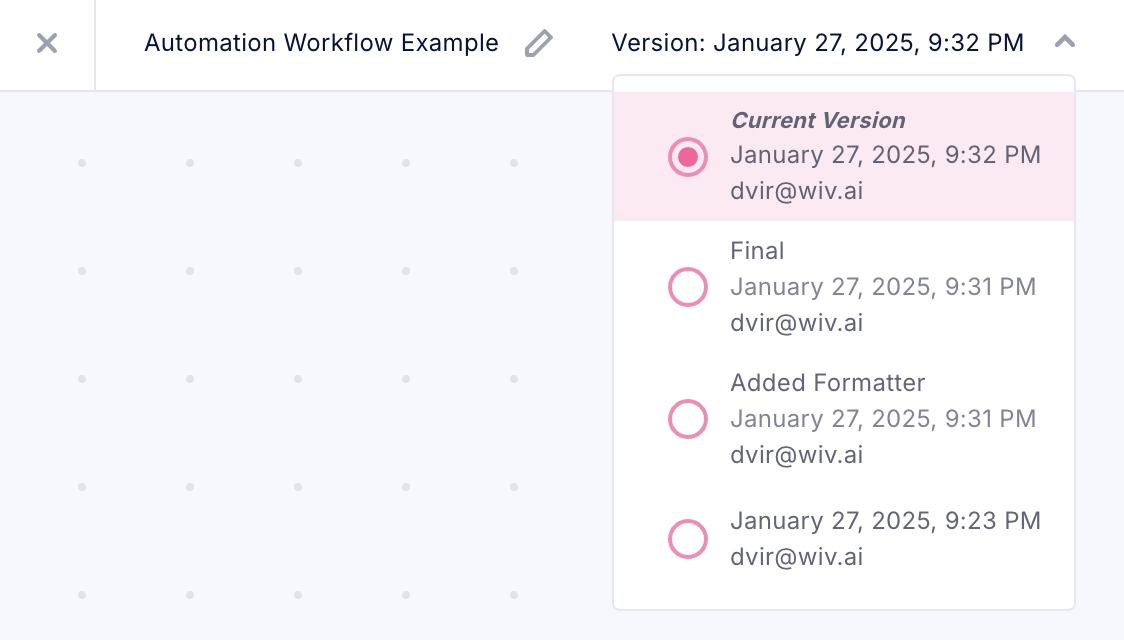Image resolution: width=1124 pixels, height=640 pixels.
Task: Click the January 27, 2025, 9:23 PM entry
Action: point(885,521)
